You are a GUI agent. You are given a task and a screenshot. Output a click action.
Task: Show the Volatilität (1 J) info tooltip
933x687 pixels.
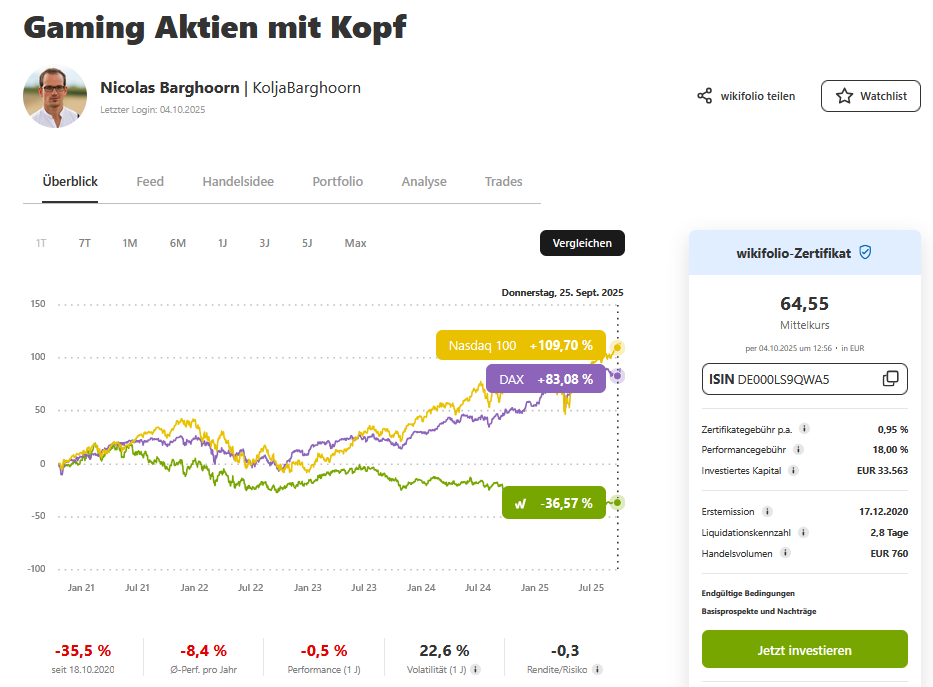tap(475, 670)
